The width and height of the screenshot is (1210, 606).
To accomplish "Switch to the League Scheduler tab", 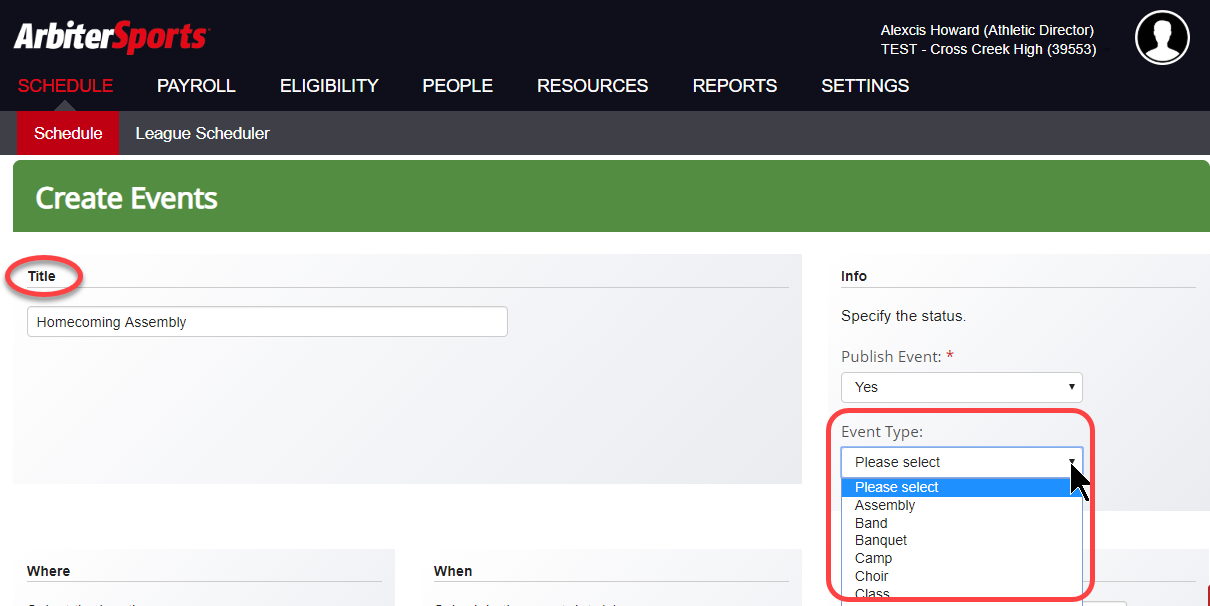I will 202,132.
